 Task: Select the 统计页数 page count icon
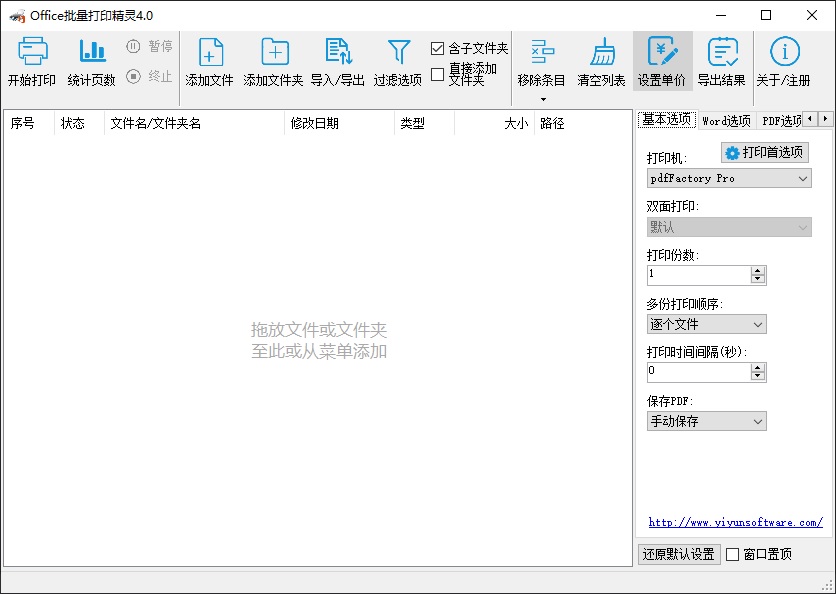(93, 60)
